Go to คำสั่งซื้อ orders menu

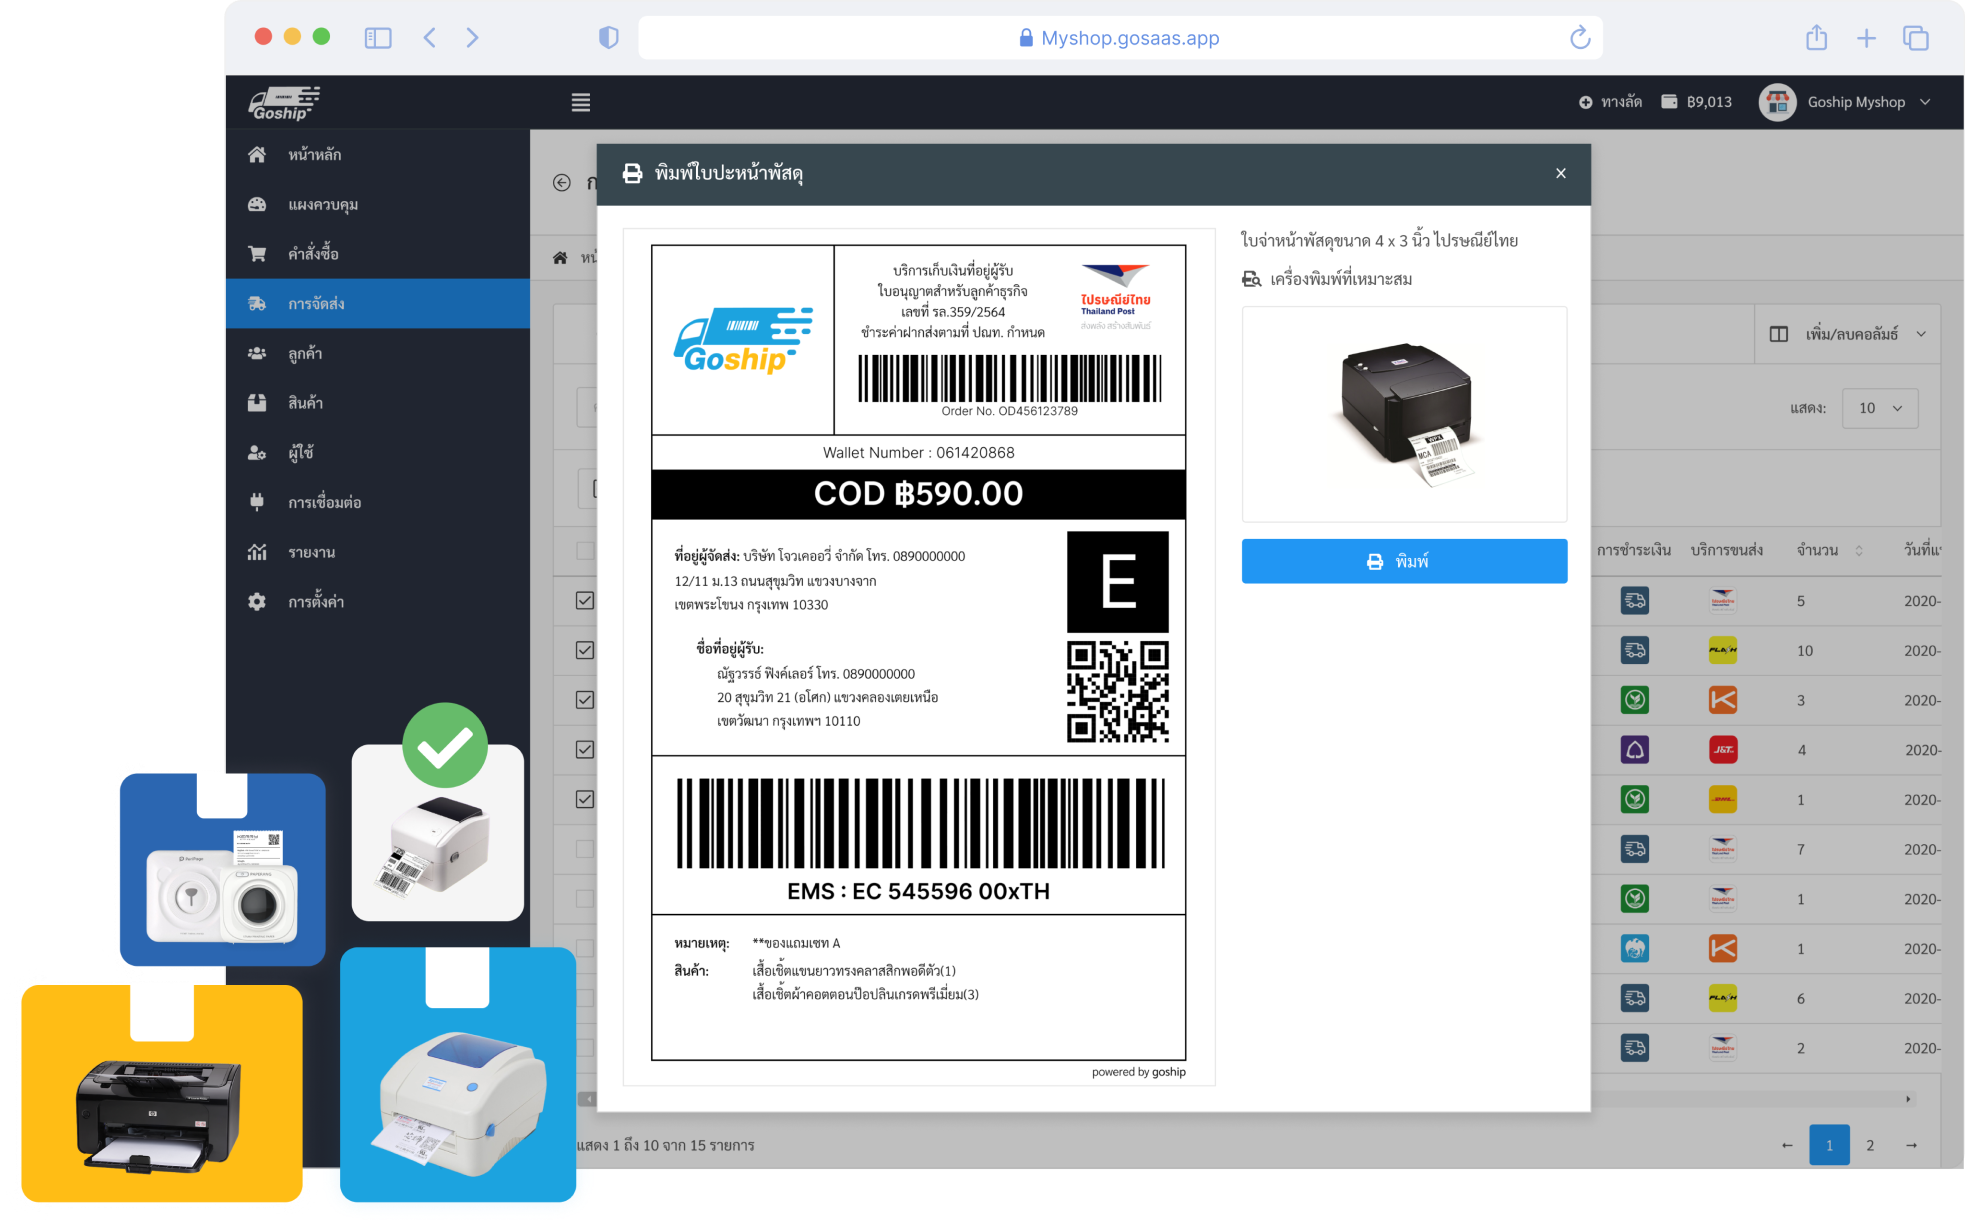pyautogui.click(x=378, y=254)
